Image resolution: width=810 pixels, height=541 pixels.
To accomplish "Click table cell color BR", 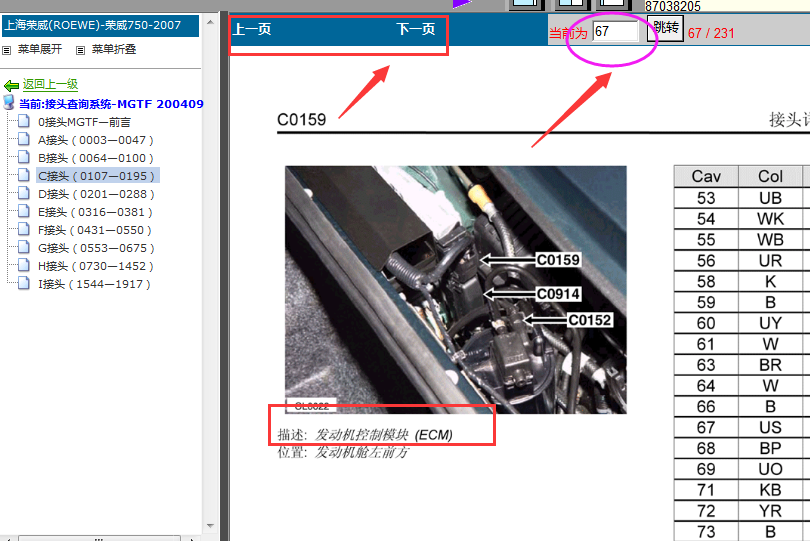I will pyautogui.click(x=770, y=365).
